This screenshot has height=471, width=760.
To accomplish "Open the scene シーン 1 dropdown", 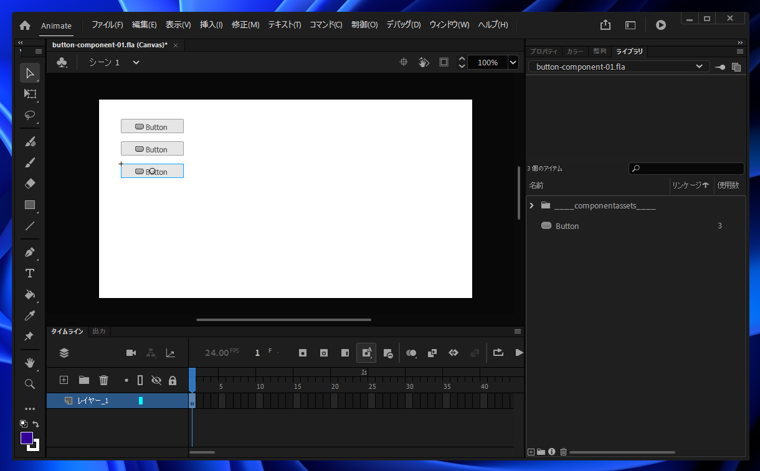I will pos(136,63).
